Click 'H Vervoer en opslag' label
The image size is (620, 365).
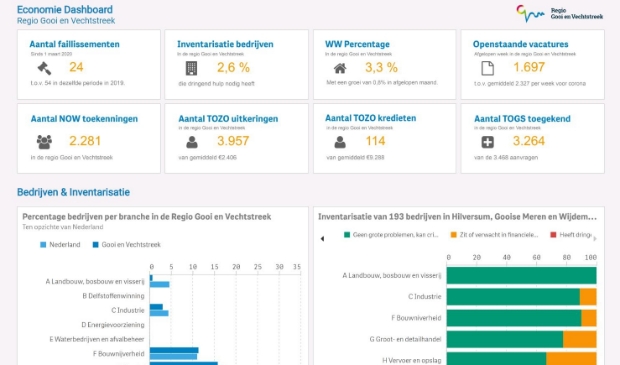click(x=412, y=360)
